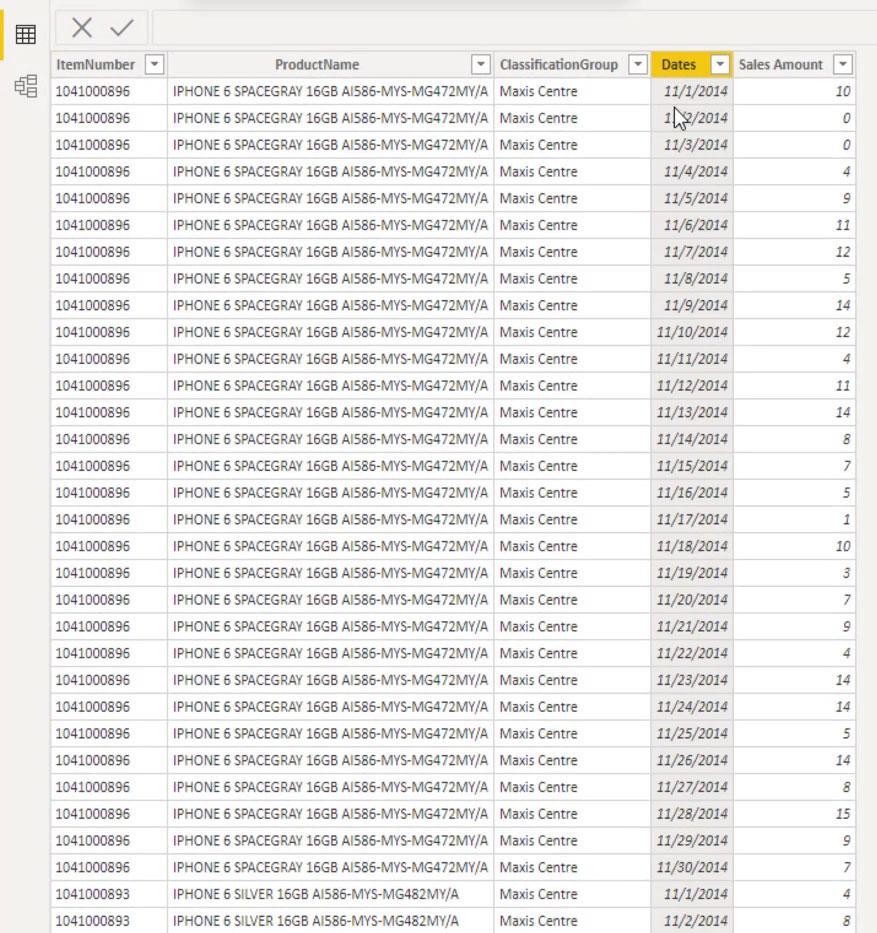The image size is (877, 933).
Task: Select the ProductName column header
Action: pos(317,64)
